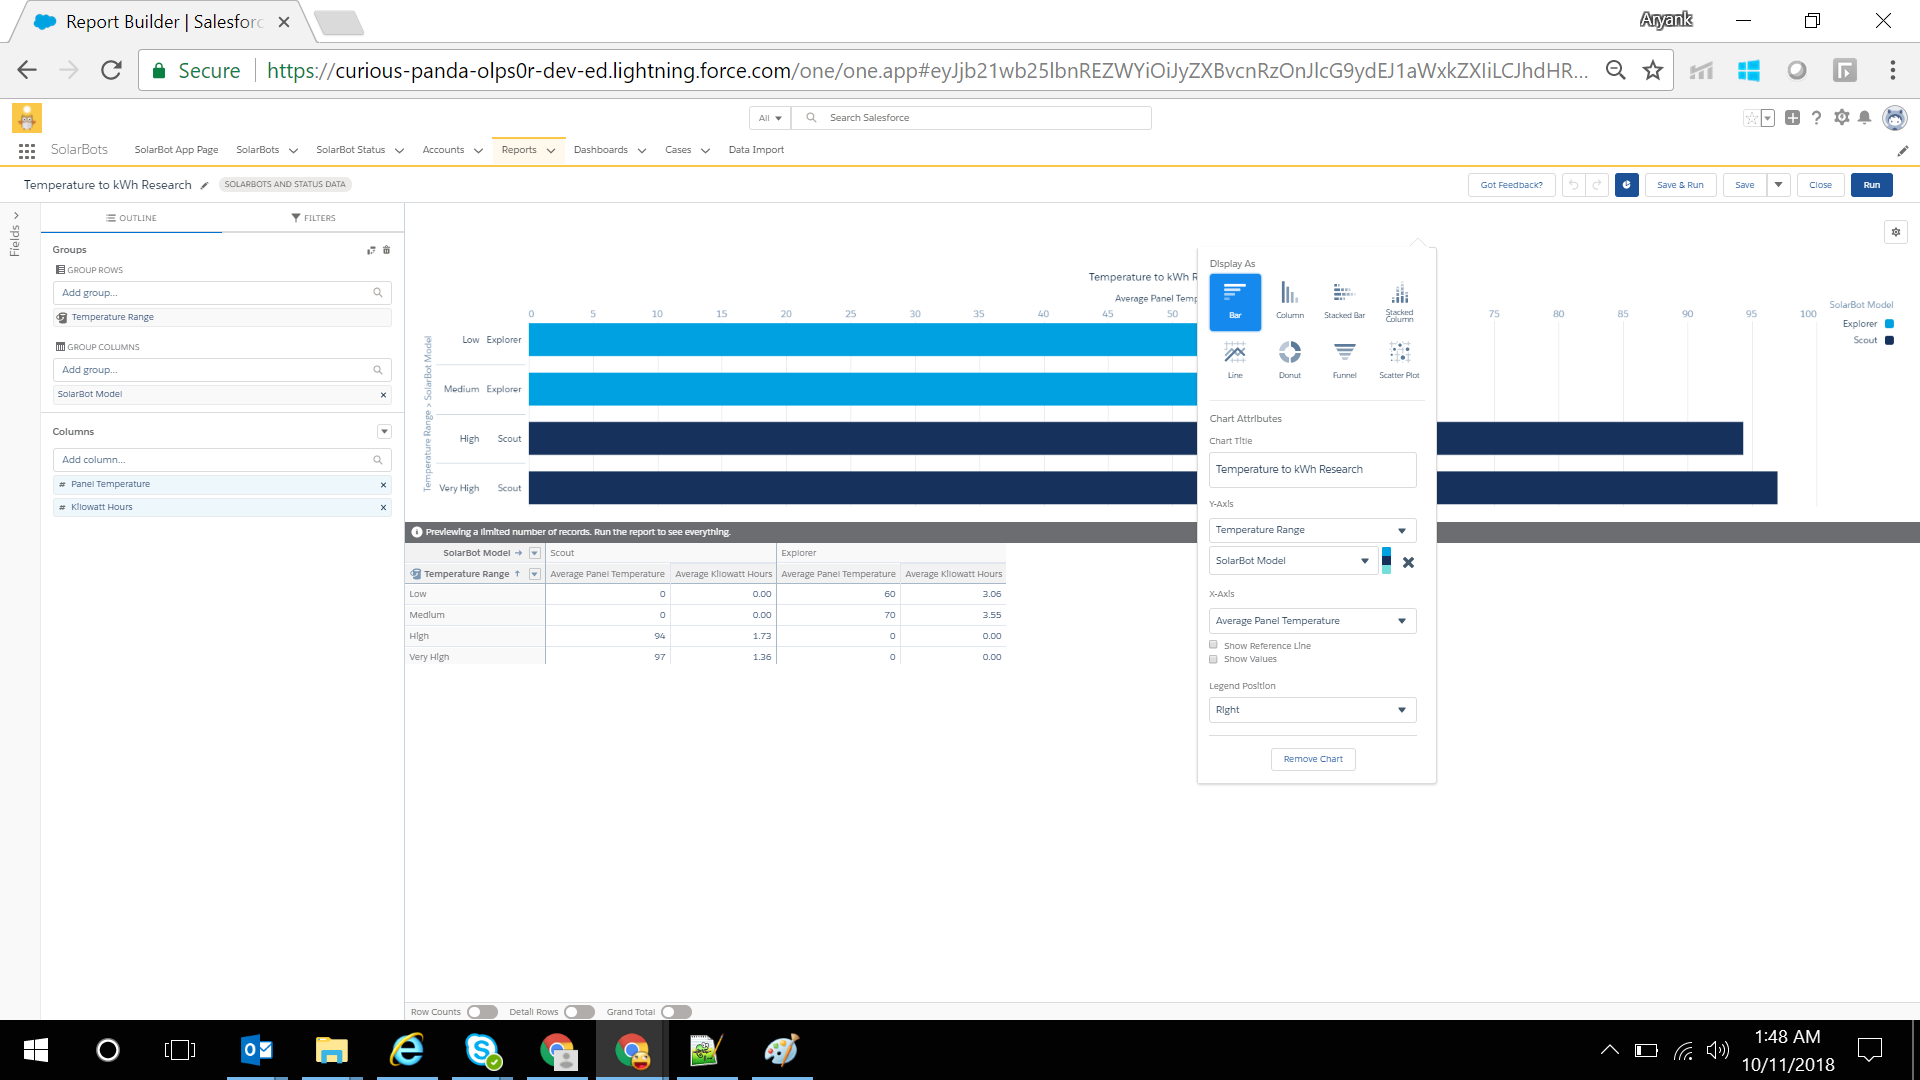Select the Bar chart type

(1235, 302)
